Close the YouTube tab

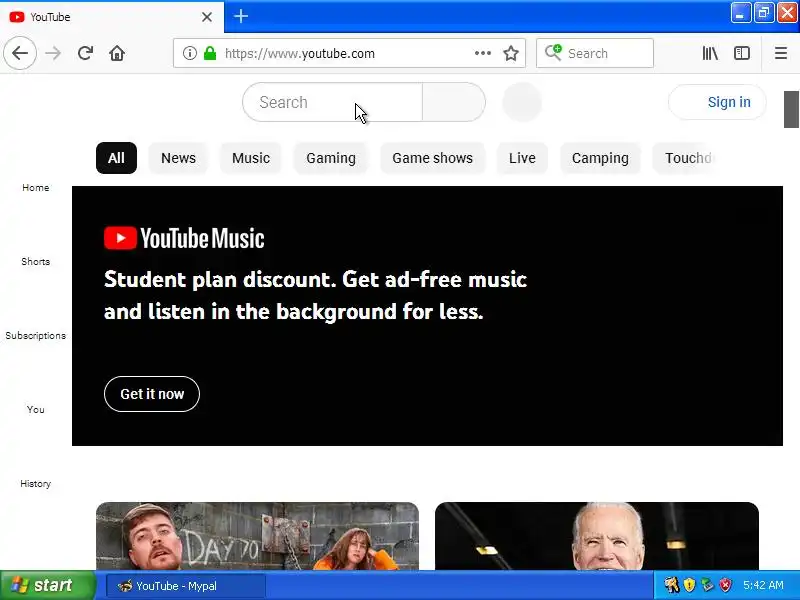click(207, 17)
